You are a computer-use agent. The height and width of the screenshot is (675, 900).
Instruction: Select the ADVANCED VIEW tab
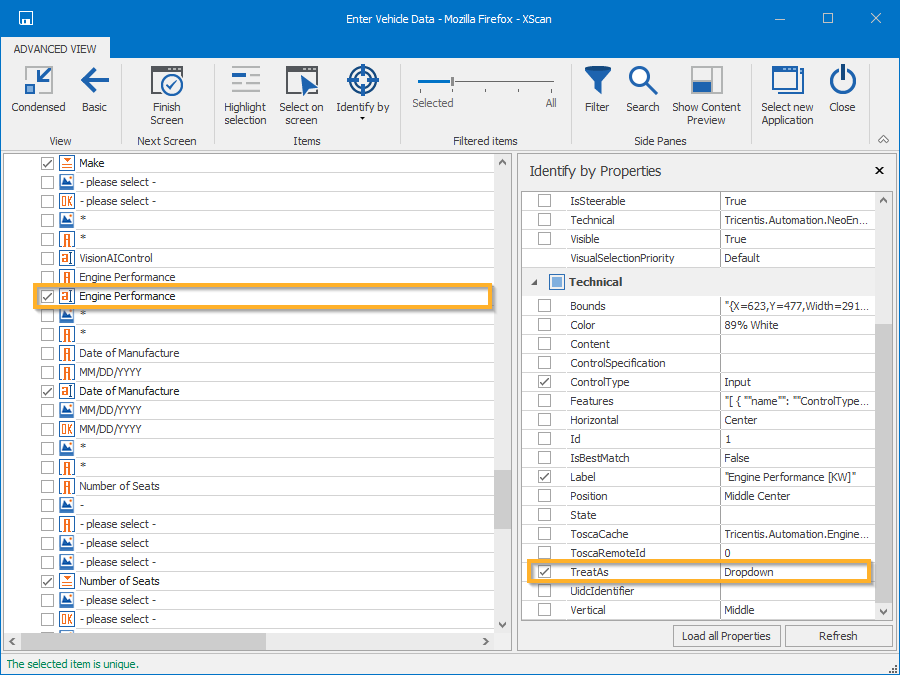tap(55, 49)
